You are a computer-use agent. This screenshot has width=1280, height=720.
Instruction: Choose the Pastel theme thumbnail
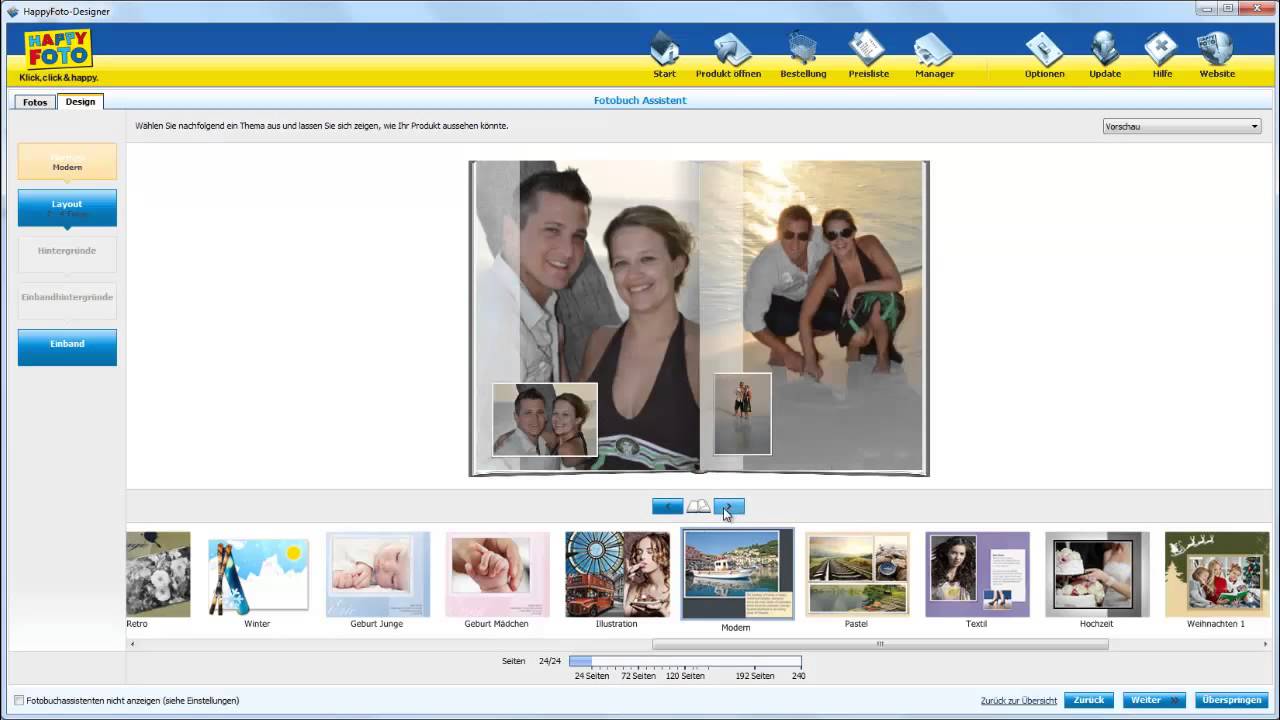click(857, 574)
